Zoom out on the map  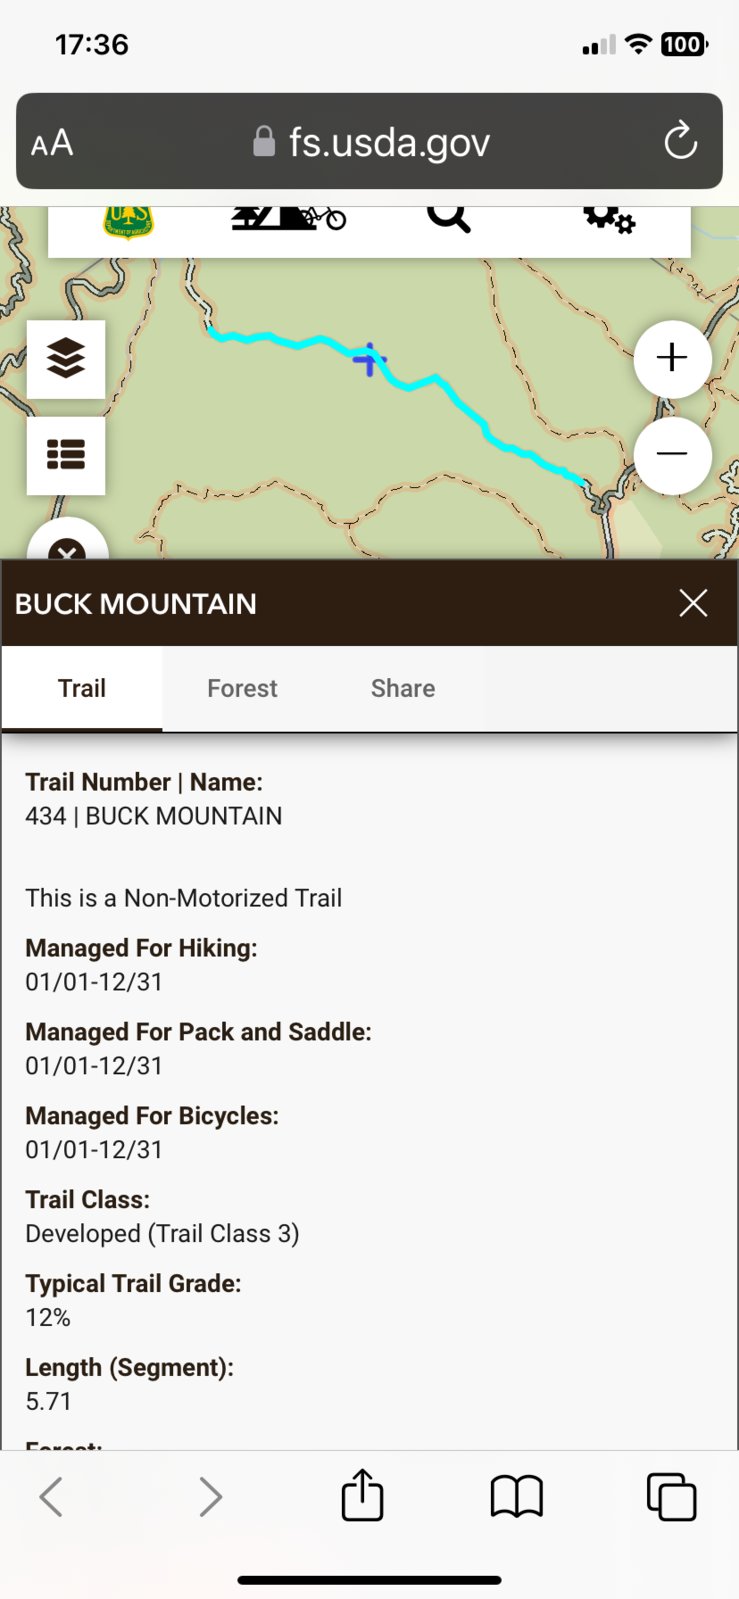tap(672, 455)
